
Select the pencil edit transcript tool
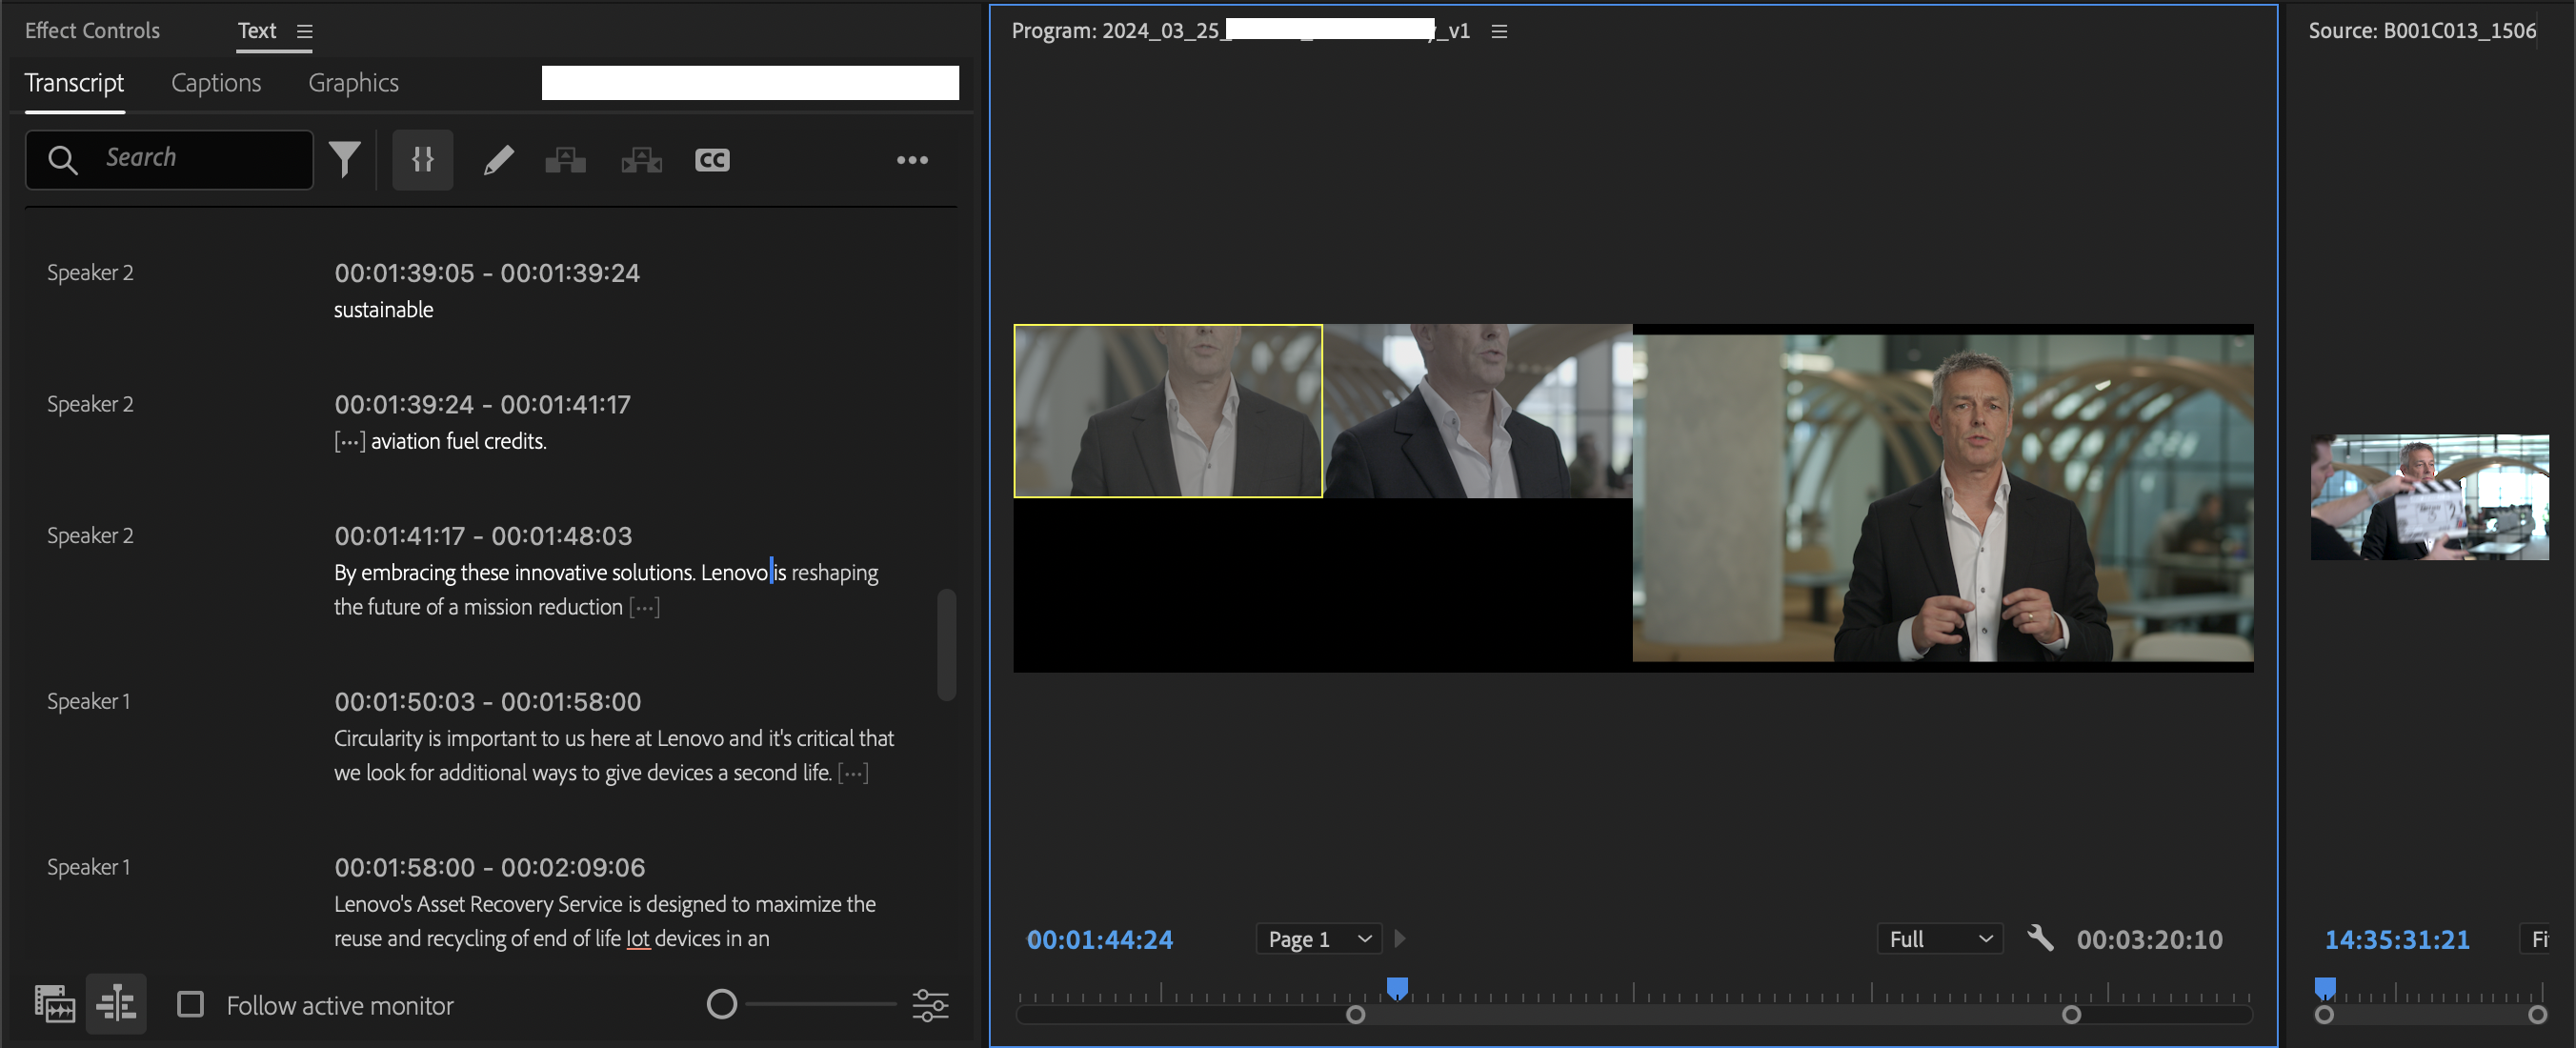[x=498, y=159]
